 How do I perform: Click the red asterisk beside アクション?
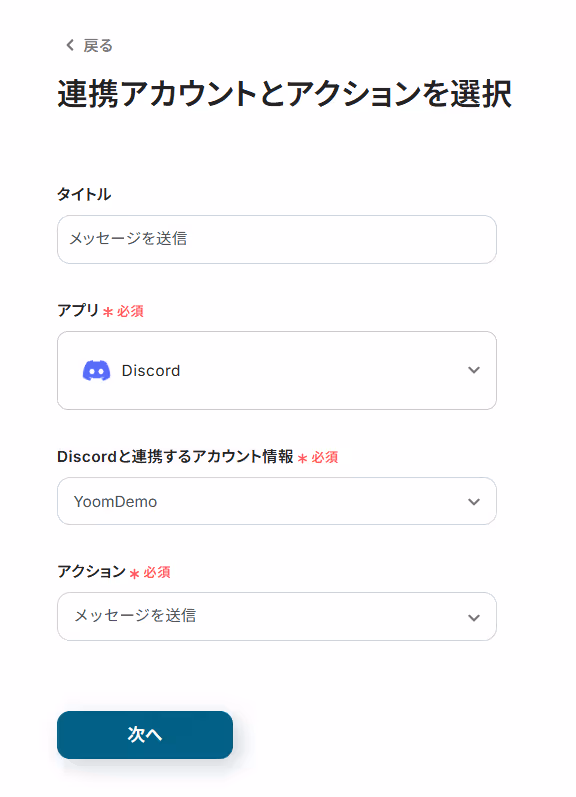(x=134, y=574)
